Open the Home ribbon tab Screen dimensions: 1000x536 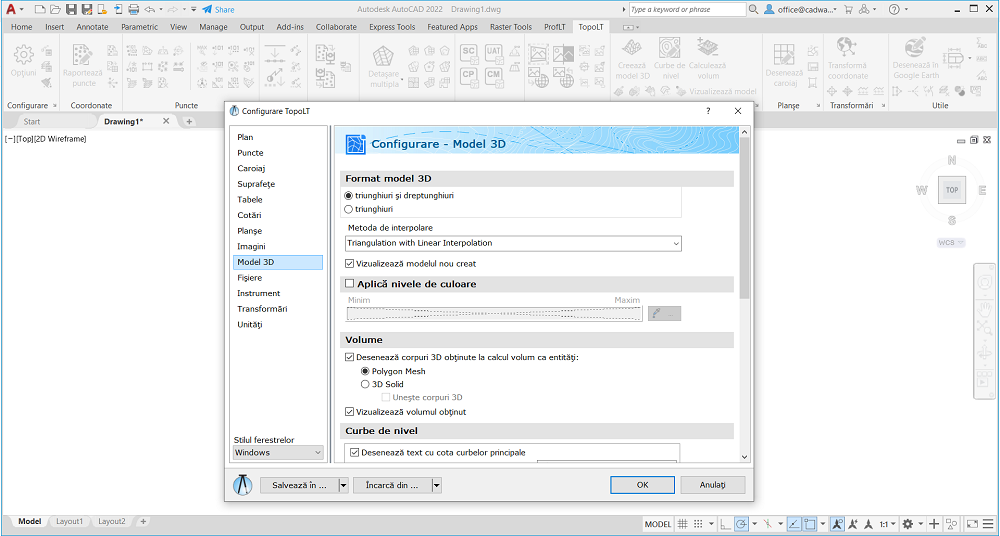pos(21,27)
